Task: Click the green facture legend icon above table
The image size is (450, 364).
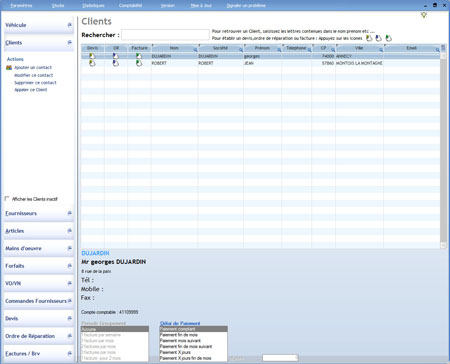Action: [x=388, y=38]
